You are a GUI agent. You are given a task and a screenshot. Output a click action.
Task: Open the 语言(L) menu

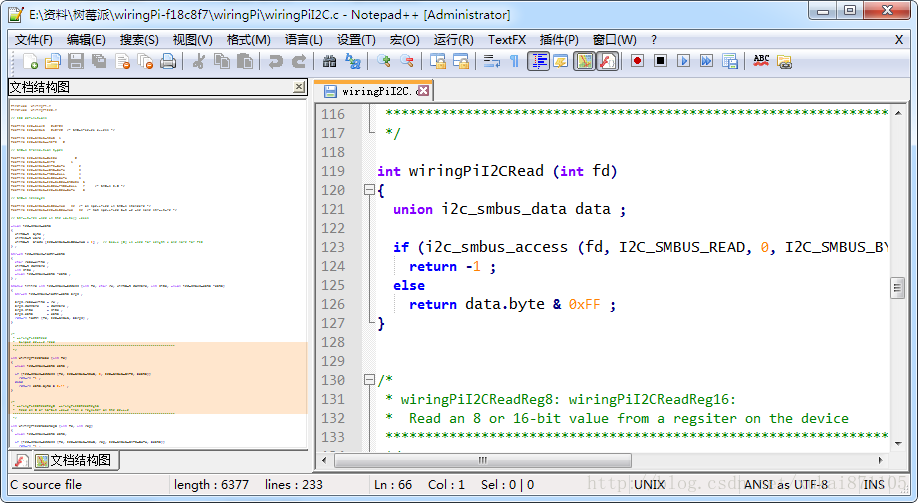[x=303, y=39]
